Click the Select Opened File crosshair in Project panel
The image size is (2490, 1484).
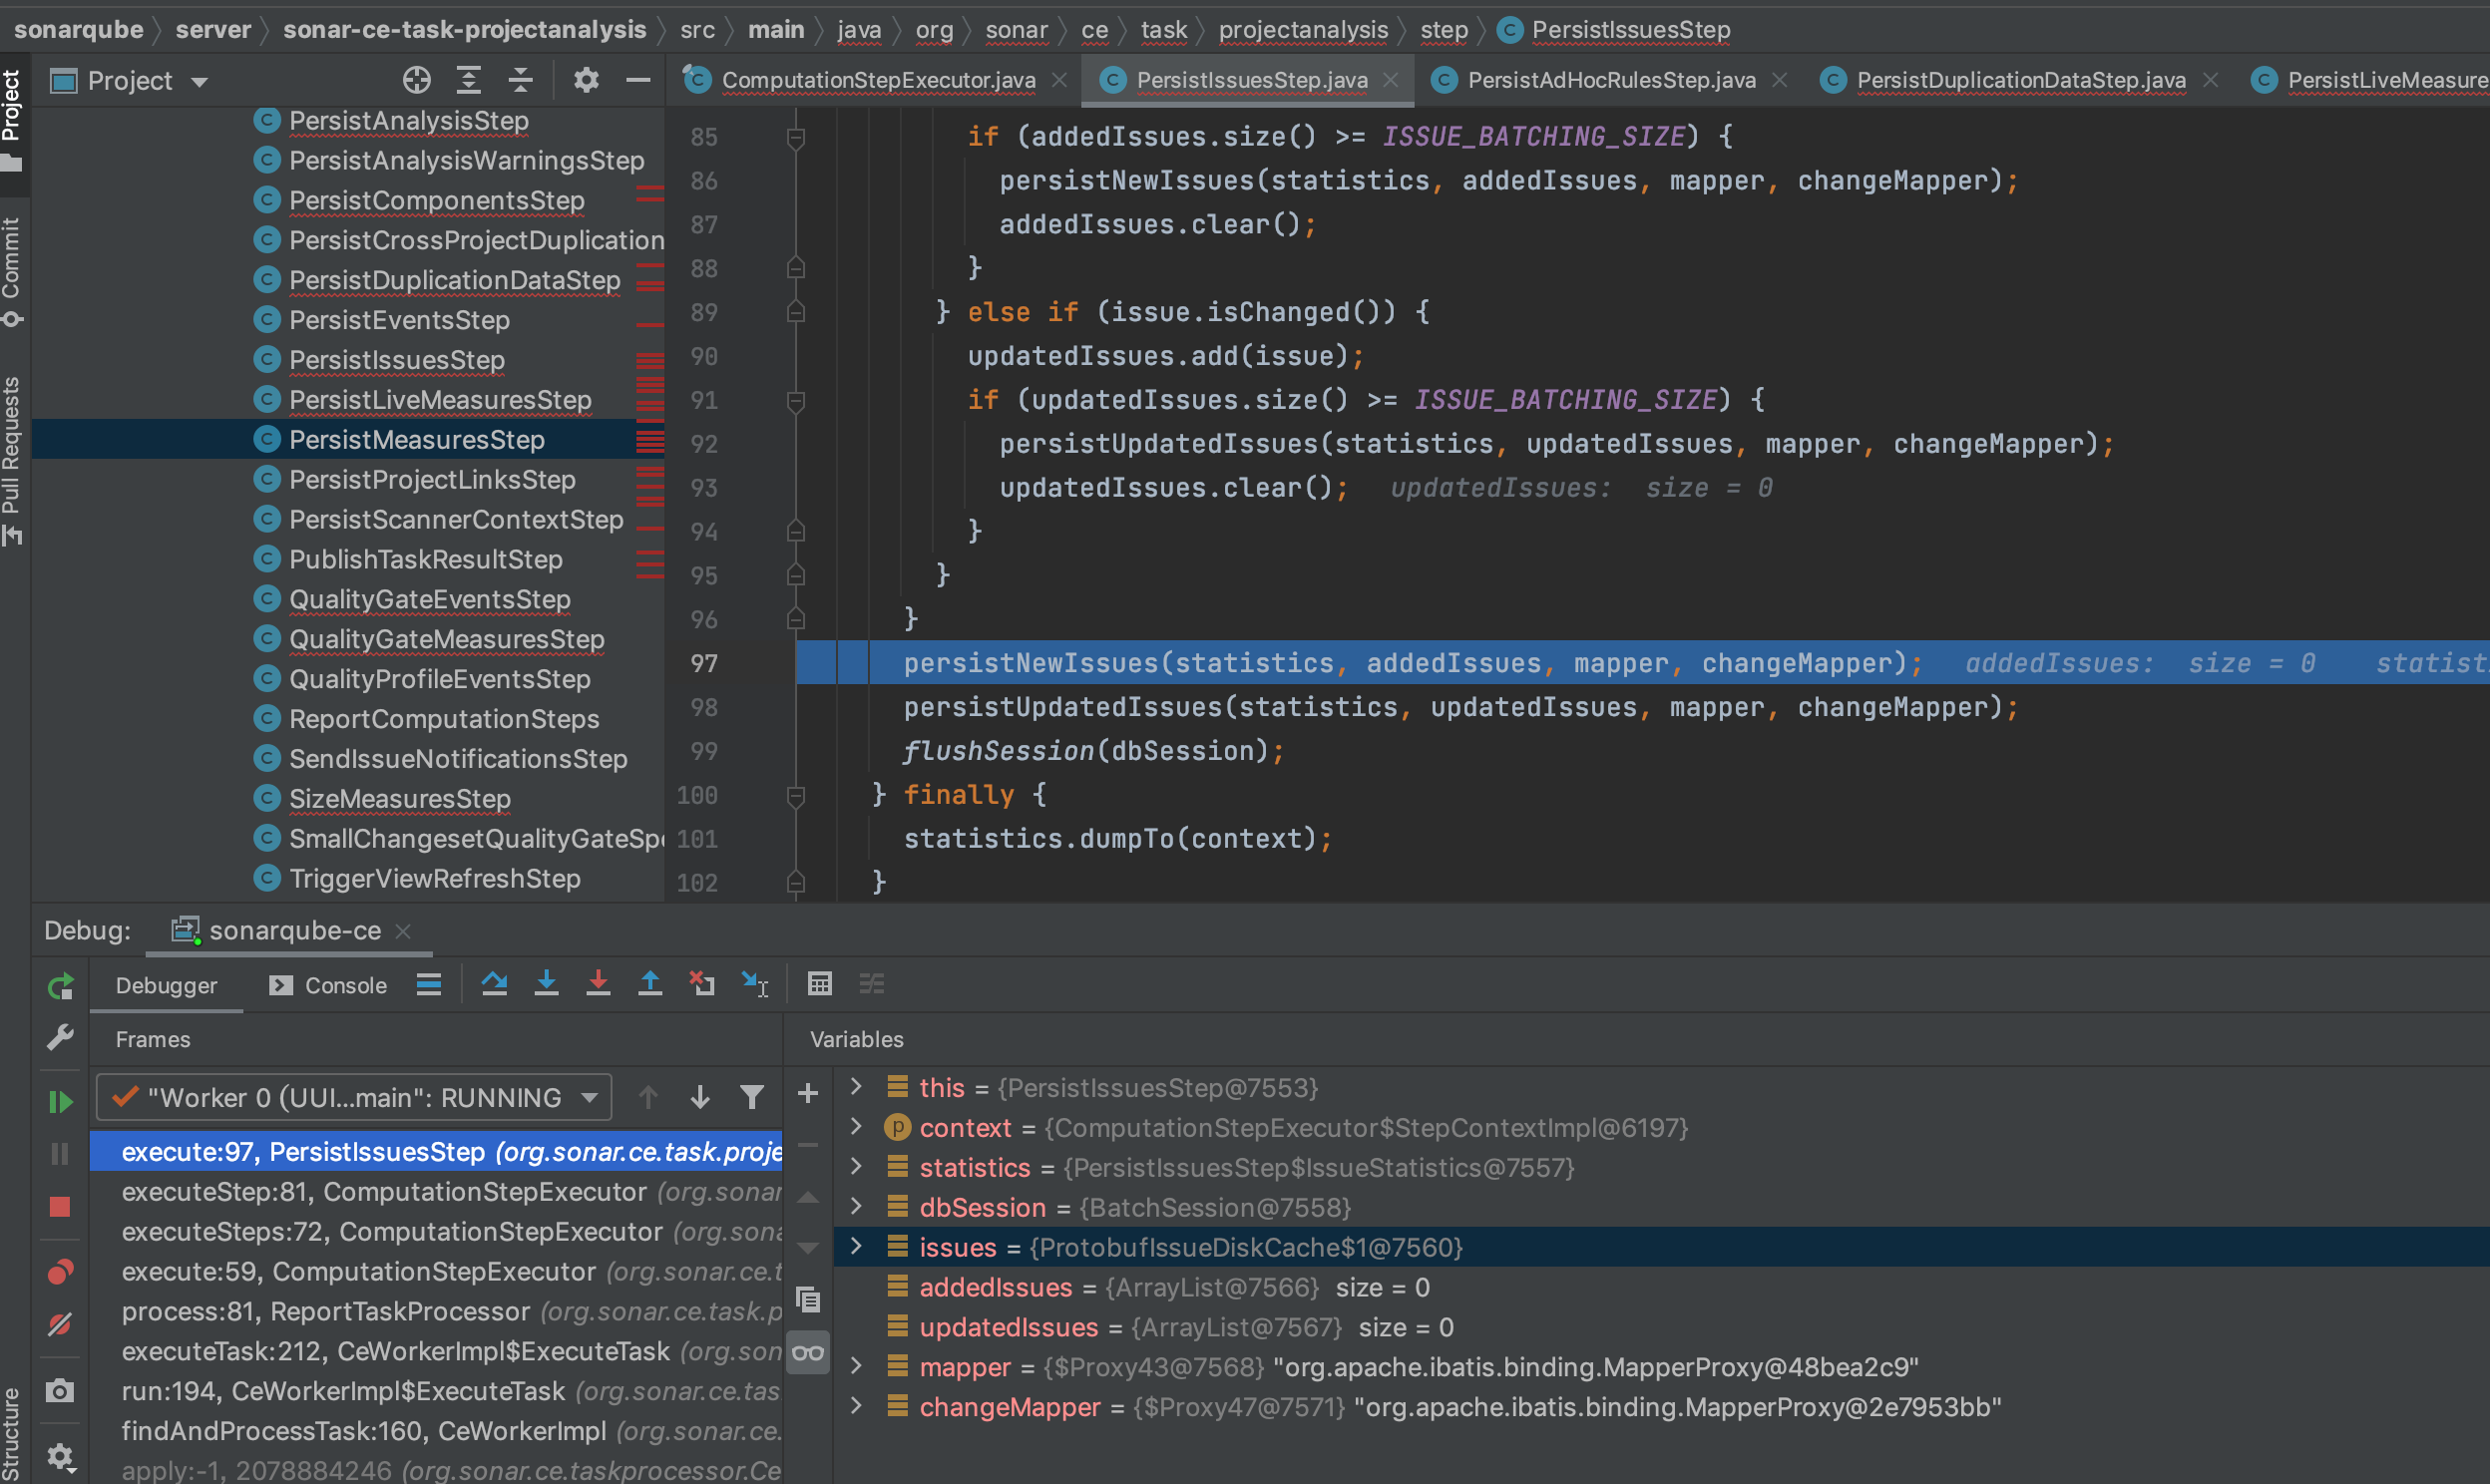(x=417, y=80)
